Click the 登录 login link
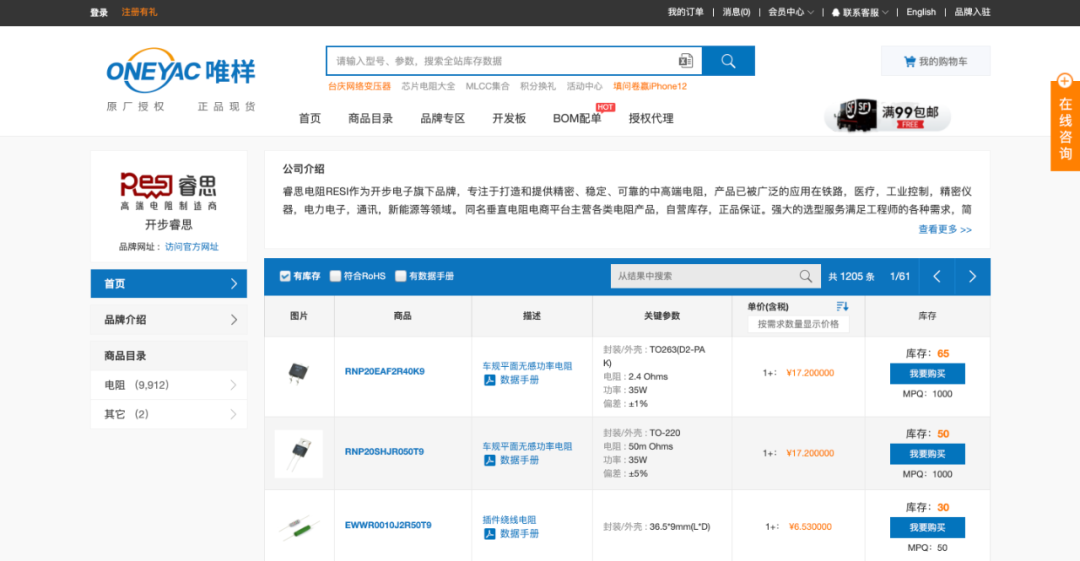 (x=98, y=12)
